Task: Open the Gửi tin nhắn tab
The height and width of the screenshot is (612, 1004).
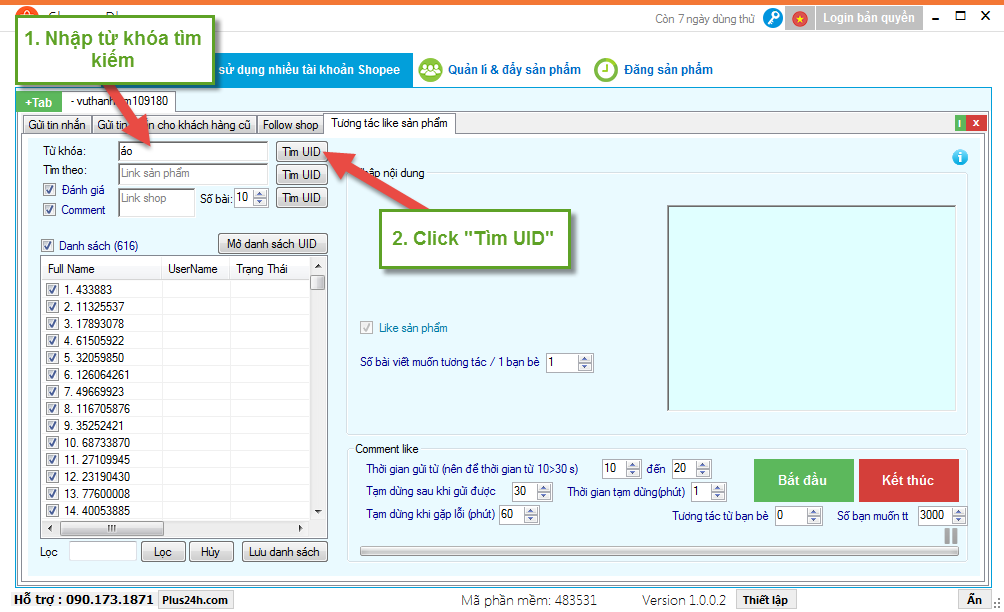Action: coord(56,125)
